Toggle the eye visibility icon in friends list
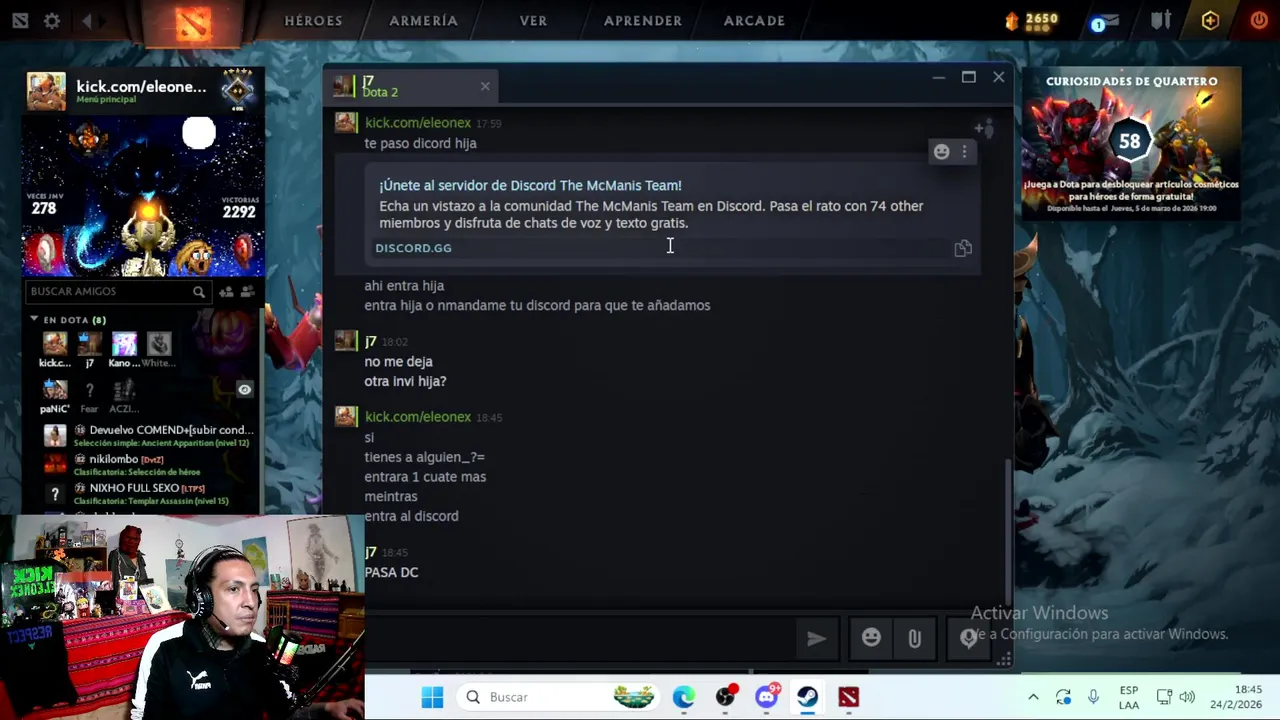This screenshot has height=720, width=1280. (244, 389)
